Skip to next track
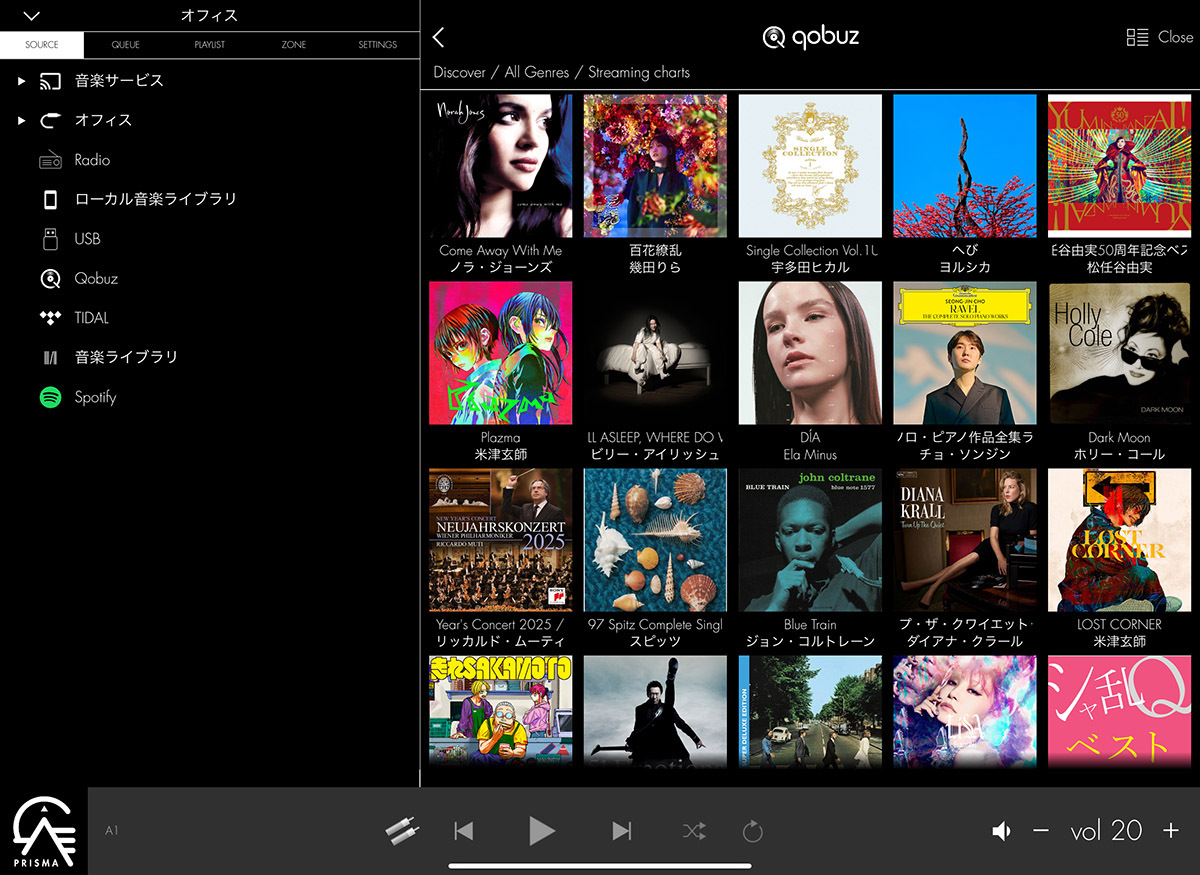 621,831
